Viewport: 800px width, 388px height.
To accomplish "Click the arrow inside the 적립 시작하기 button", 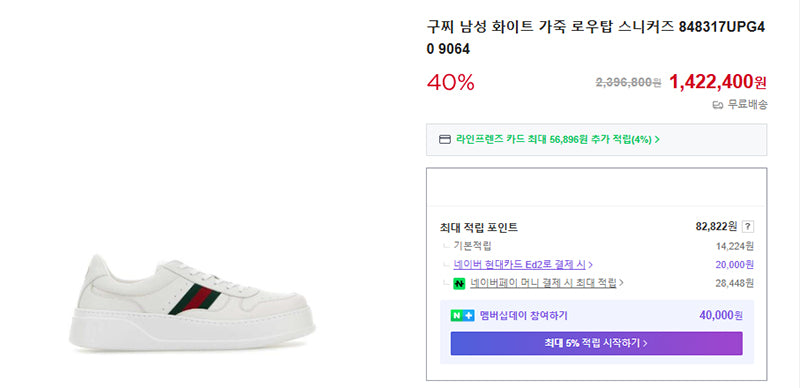I will pyautogui.click(x=645, y=343).
